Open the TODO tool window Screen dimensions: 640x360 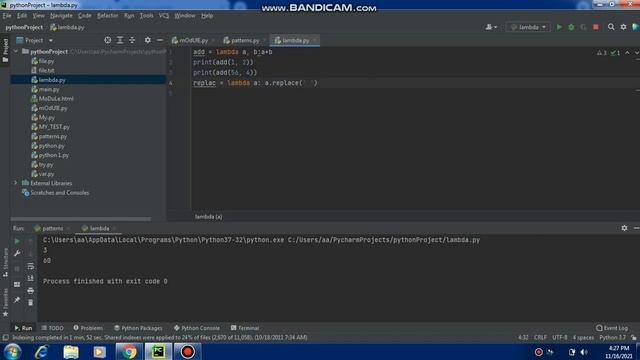pyautogui.click(x=53, y=328)
